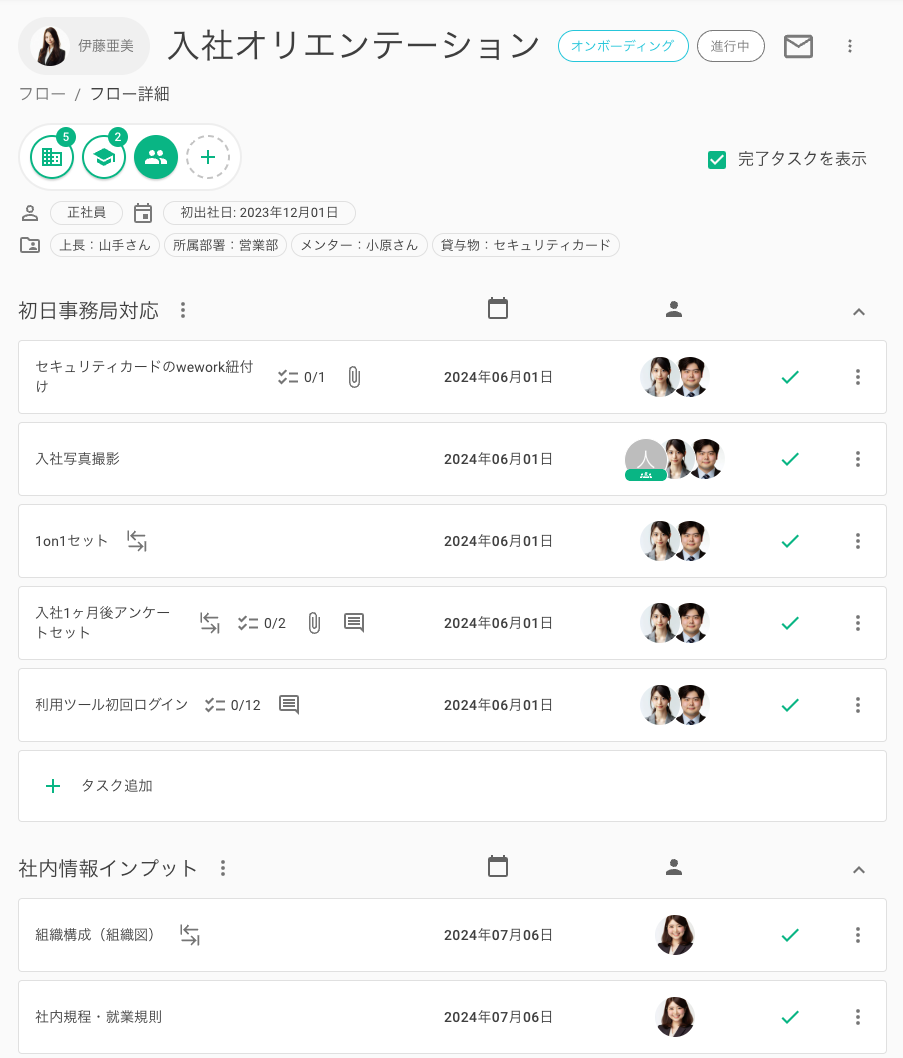Toggle completion checkmark on 組織構成（組織図）
The height and width of the screenshot is (1058, 903).
(790, 935)
